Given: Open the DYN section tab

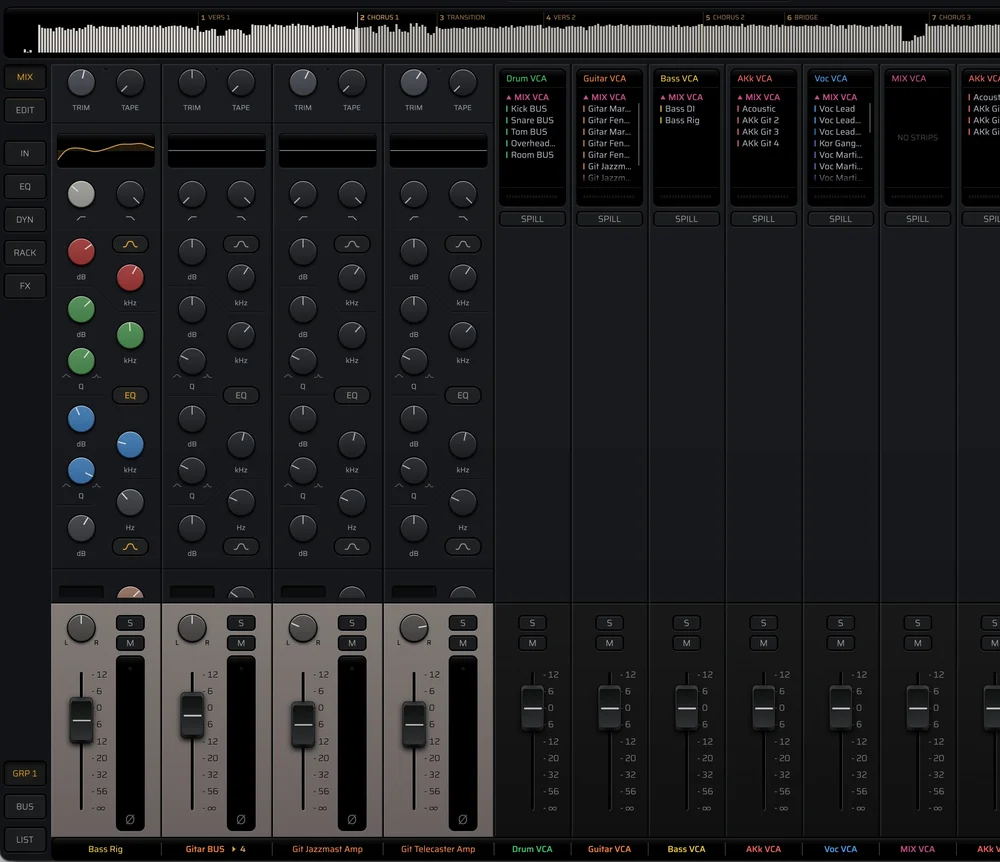Looking at the screenshot, I should 25,220.
